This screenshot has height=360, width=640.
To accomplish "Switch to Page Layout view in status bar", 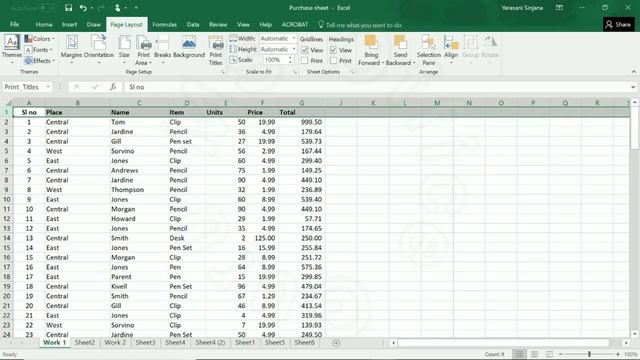I will pyautogui.click(x=534, y=354).
